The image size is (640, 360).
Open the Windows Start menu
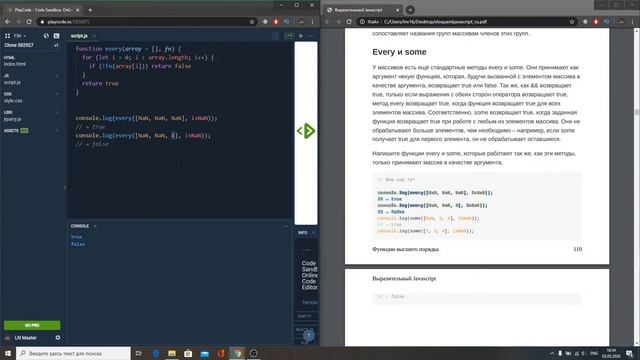[8, 353]
